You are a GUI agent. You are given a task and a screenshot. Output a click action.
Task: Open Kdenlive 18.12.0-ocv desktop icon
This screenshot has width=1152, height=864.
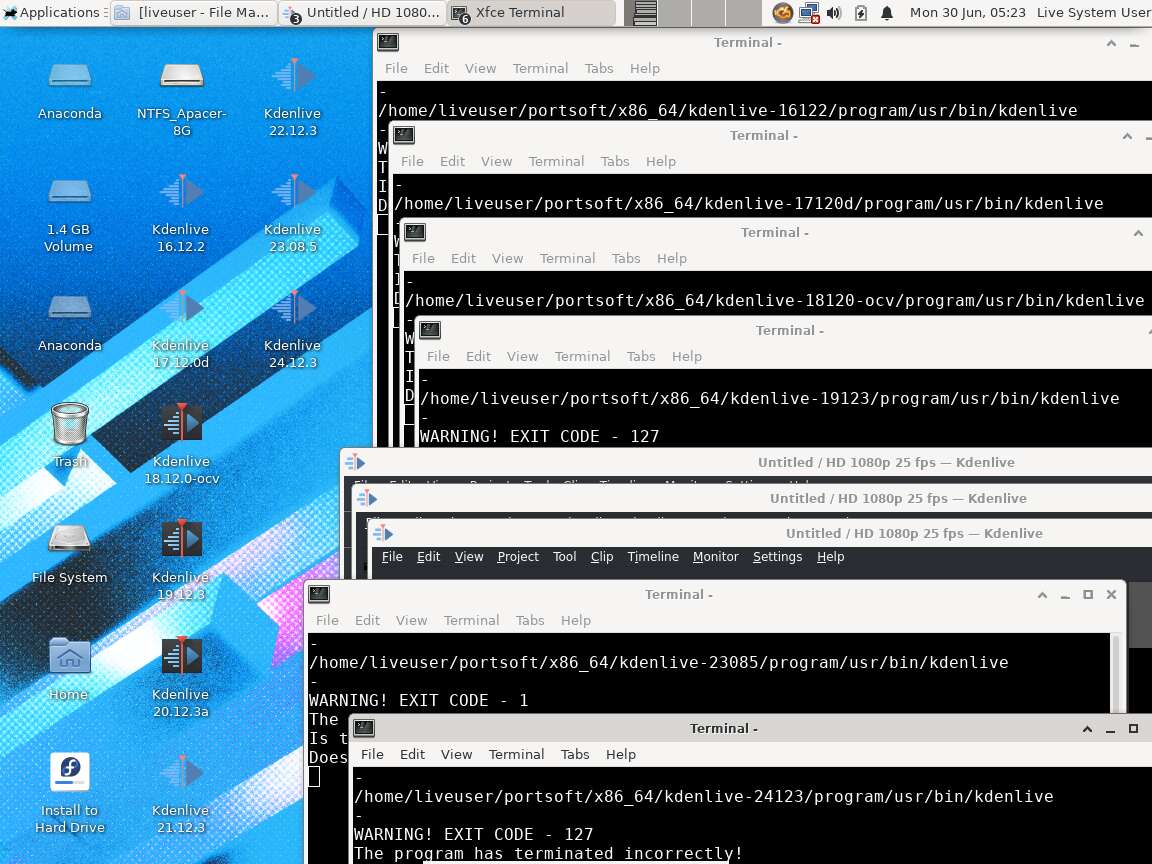[x=181, y=445]
